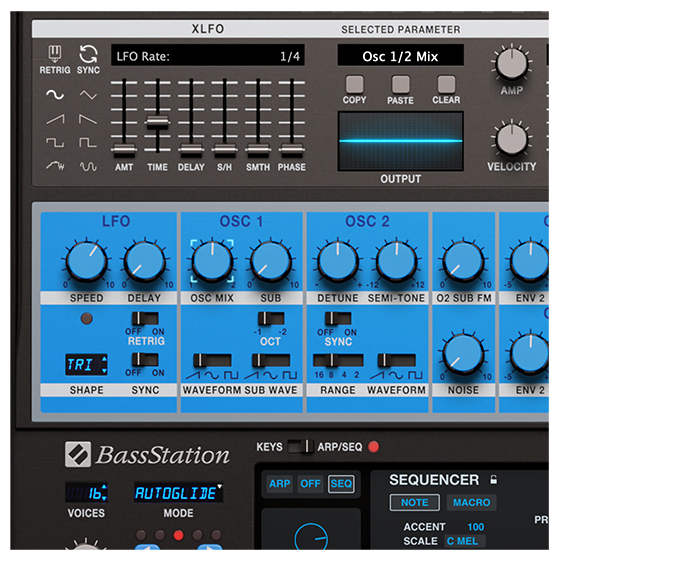Select the sine wave XLFO shape

pyautogui.click(x=54, y=95)
